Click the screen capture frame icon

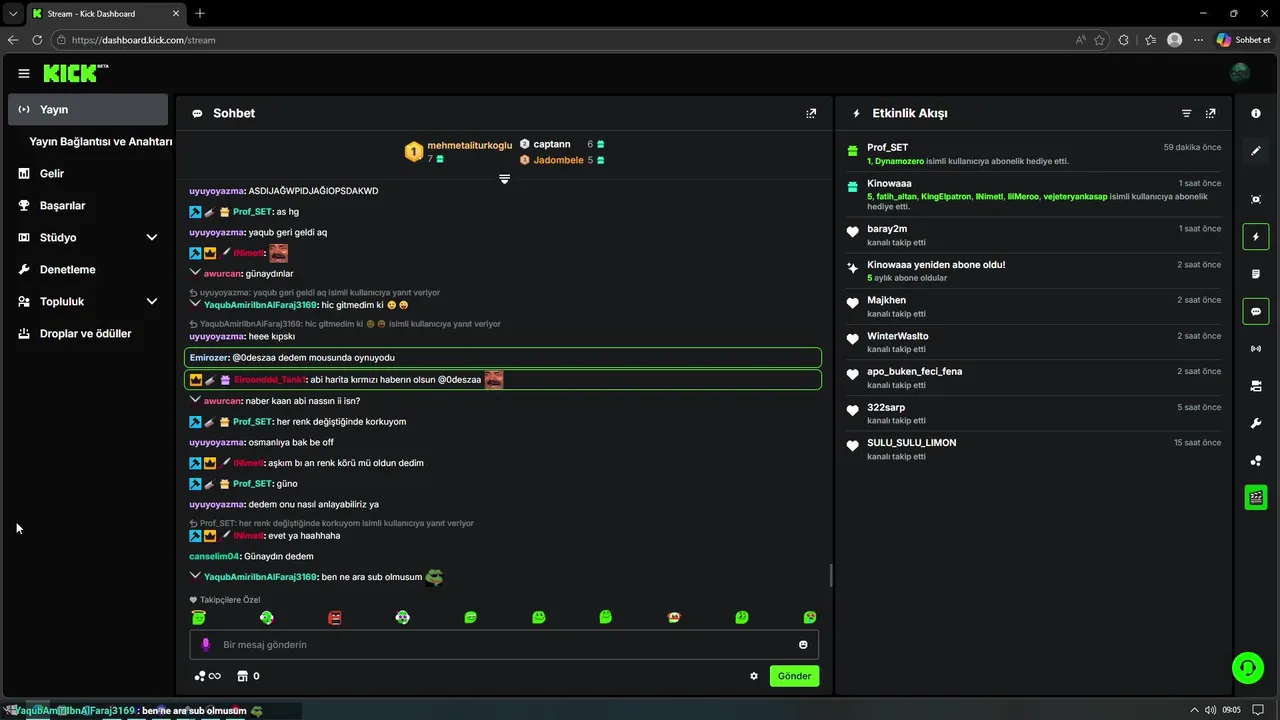pyautogui.click(x=1256, y=199)
